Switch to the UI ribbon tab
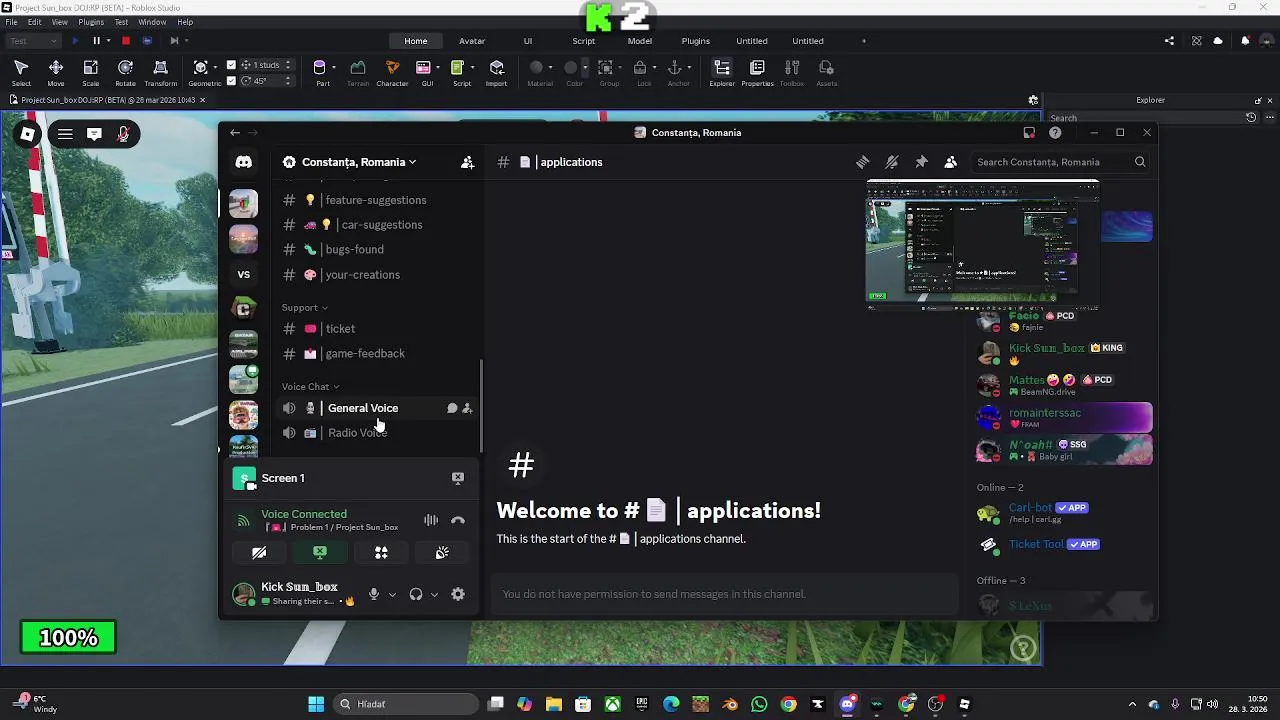This screenshot has height=720, width=1280. pyautogui.click(x=528, y=41)
